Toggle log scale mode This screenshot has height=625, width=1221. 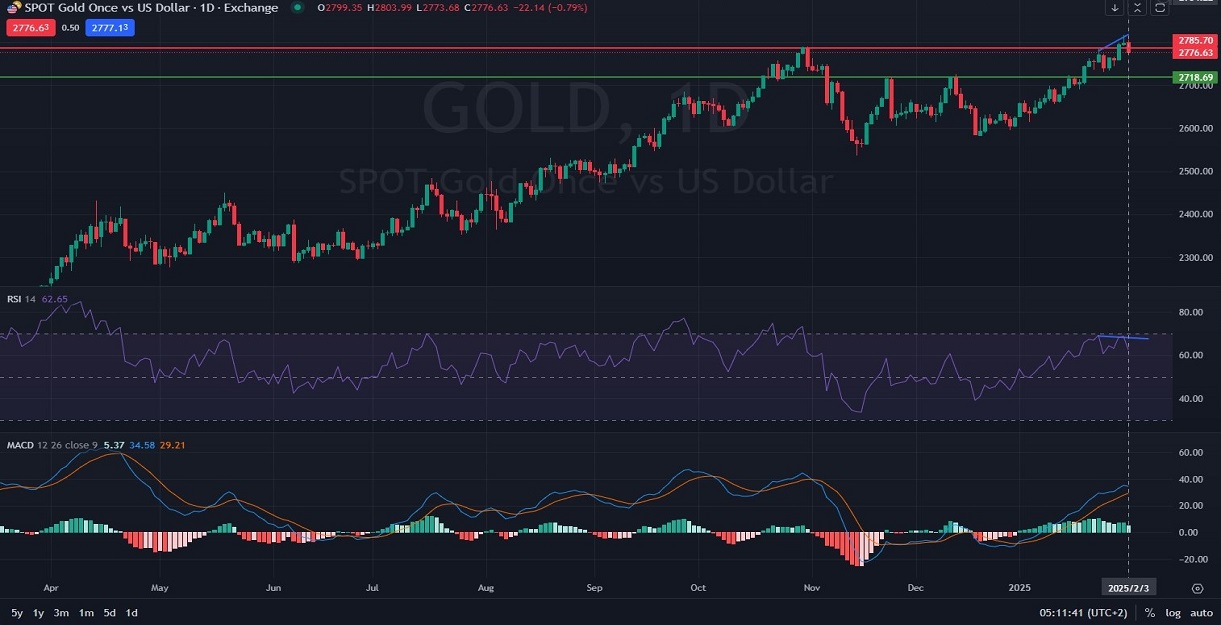[x=1172, y=612]
